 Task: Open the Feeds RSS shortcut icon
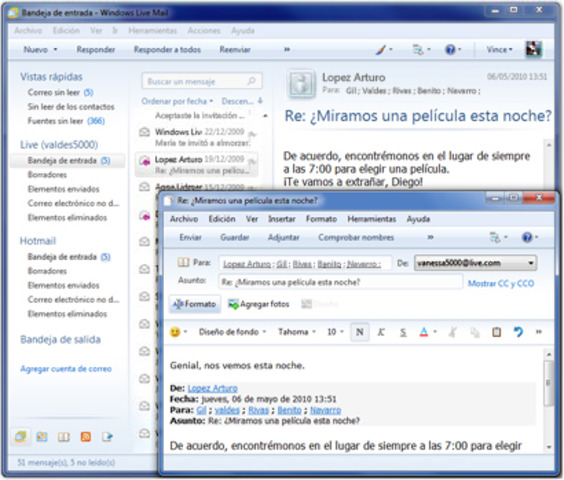[x=86, y=437]
